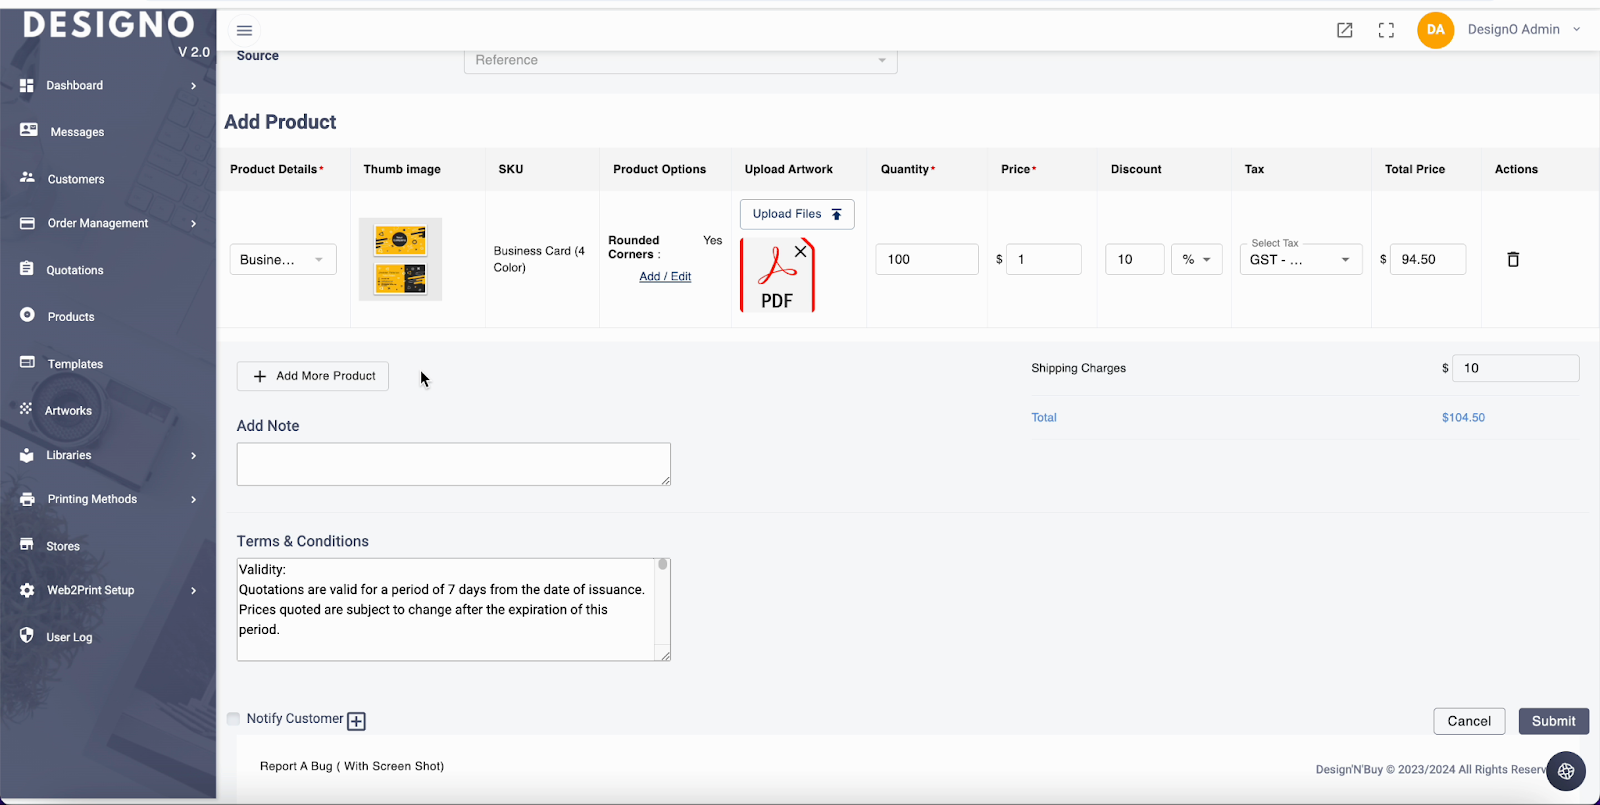This screenshot has height=805, width=1600.
Task: Open the Select Tax GST dropdown
Action: [1299, 259]
